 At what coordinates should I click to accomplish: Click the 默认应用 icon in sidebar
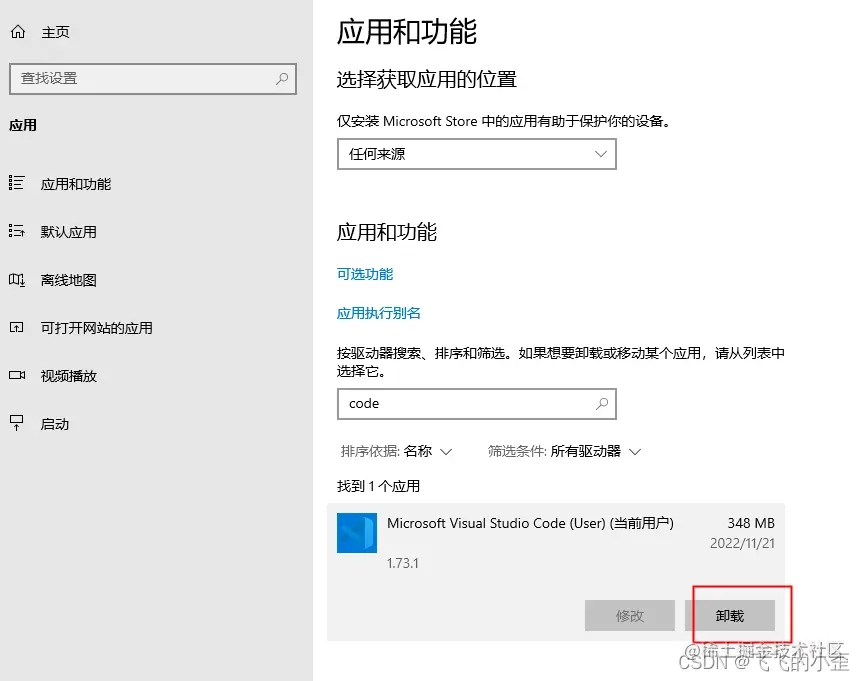click(x=17, y=231)
